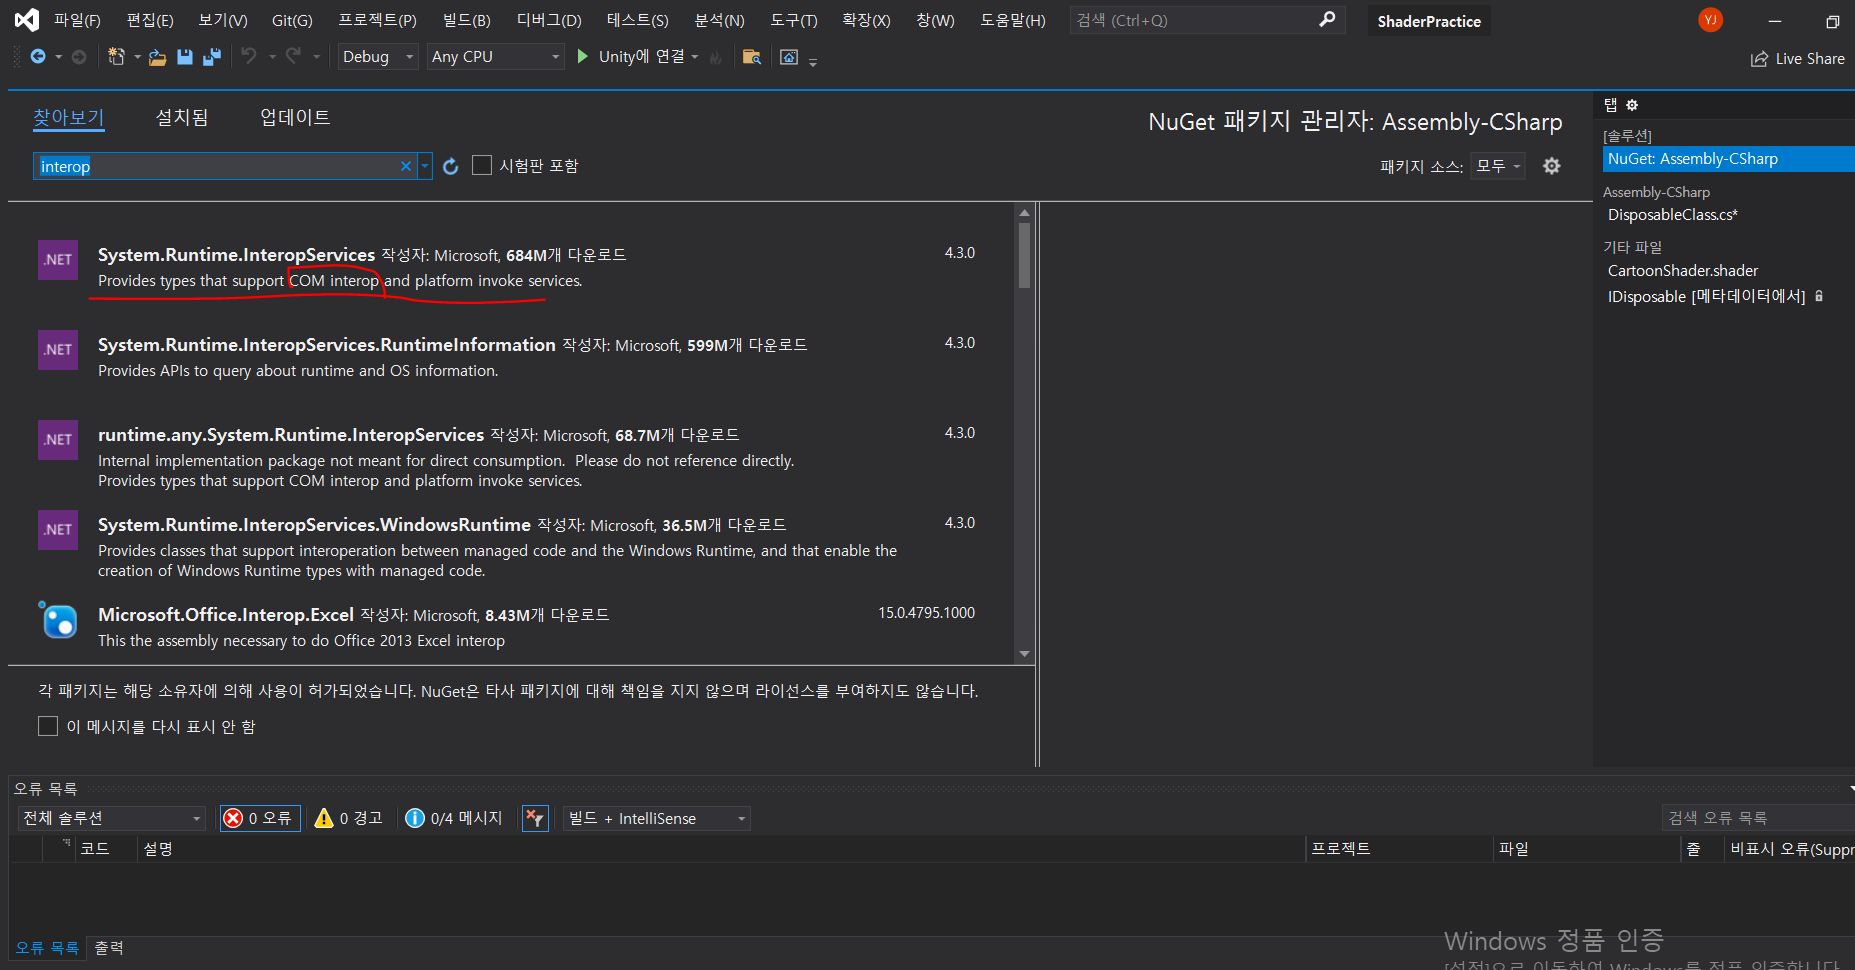Open the Debug configuration dropdown
Screen dimensions: 1855x970
click(x=377, y=57)
